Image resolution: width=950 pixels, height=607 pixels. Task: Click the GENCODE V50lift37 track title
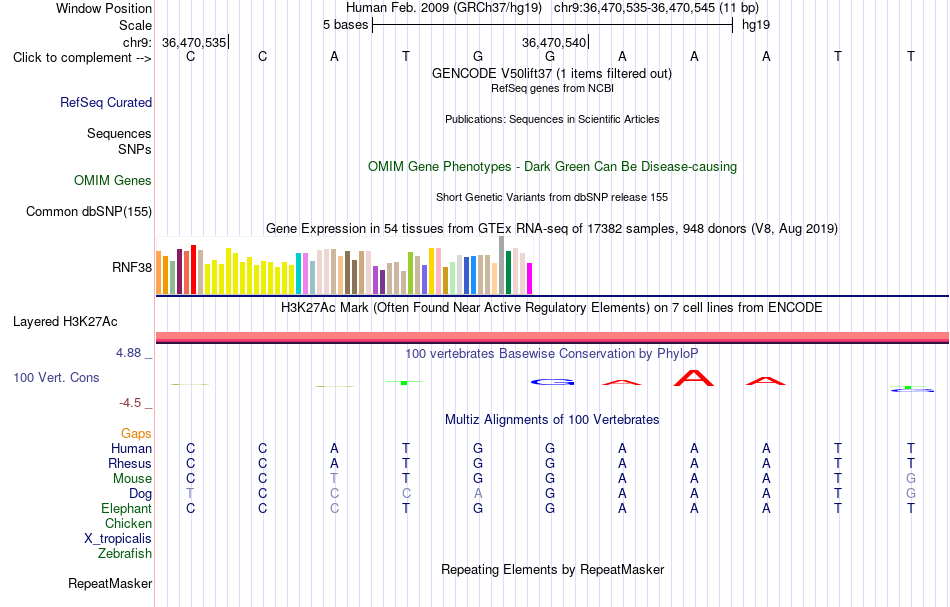(x=552, y=73)
